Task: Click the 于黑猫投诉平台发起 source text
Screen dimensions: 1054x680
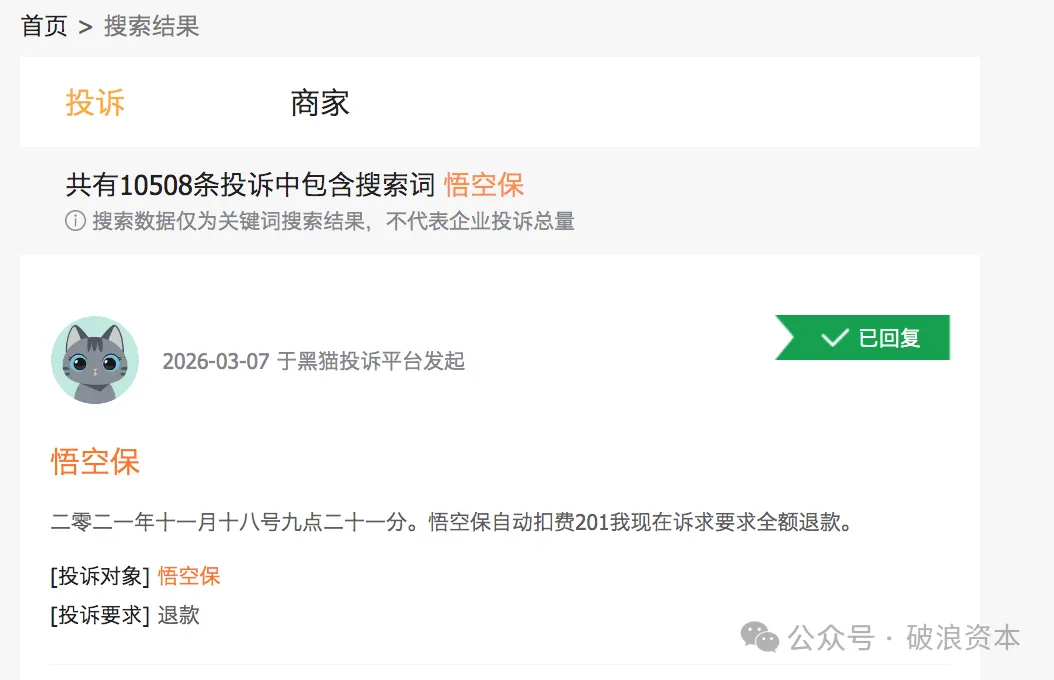Action: 371,361
